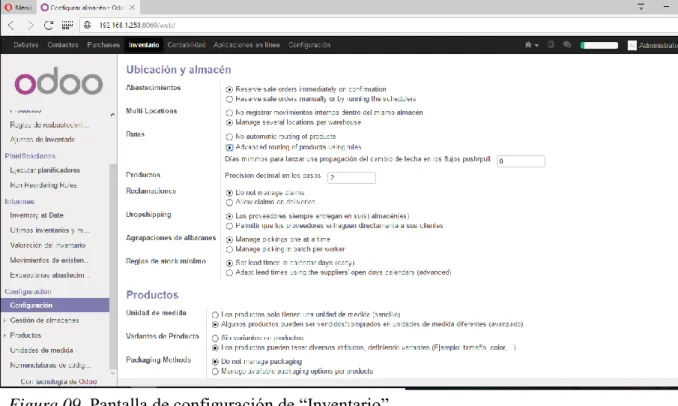678x406 pixels.
Task: Select the highlighted Configuración sidebar item
Action: point(55,305)
